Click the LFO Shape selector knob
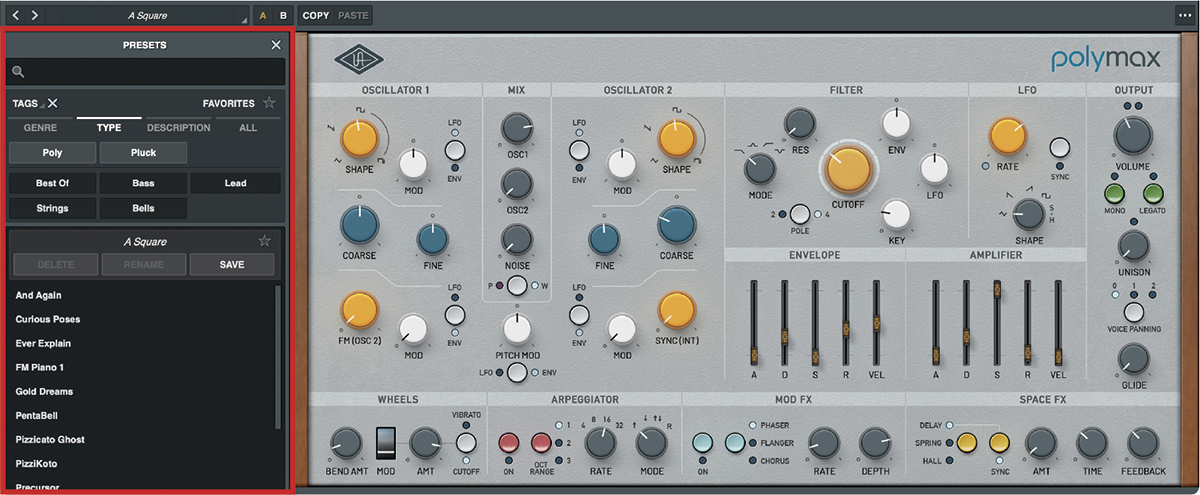The image size is (1200, 495). pyautogui.click(x=1028, y=212)
